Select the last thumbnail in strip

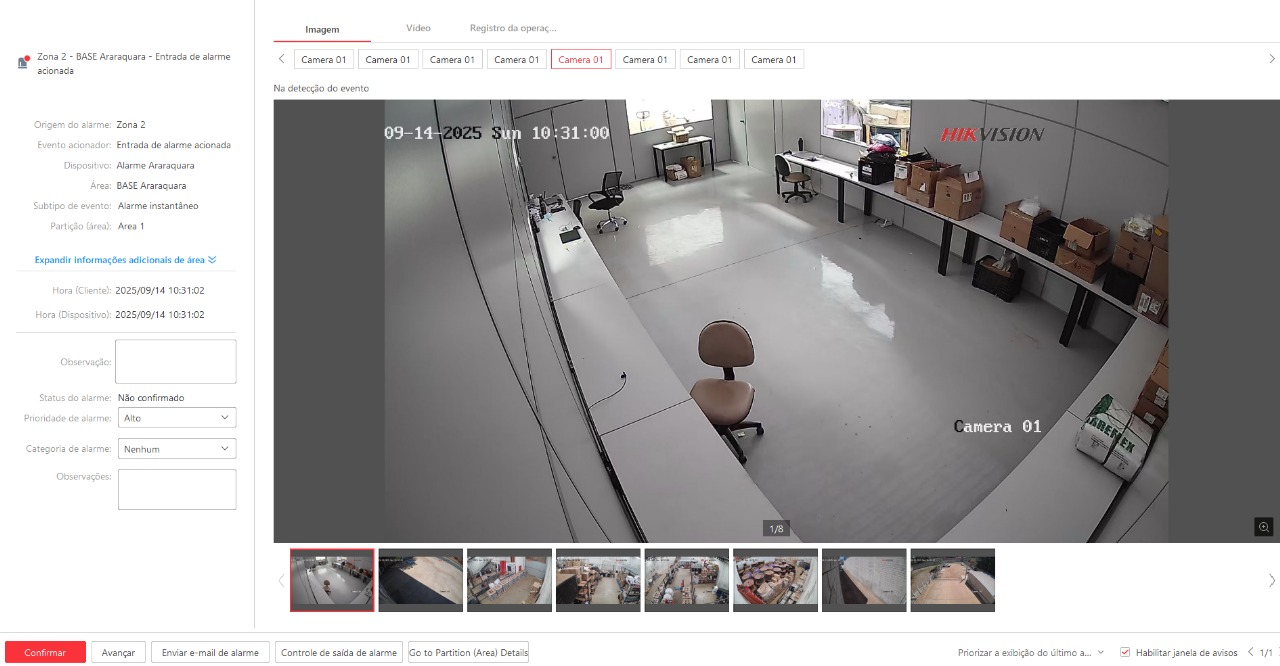(952, 579)
